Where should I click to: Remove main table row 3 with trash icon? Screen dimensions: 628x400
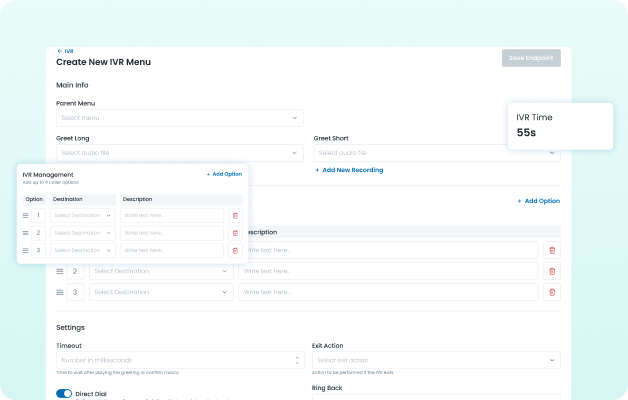point(552,292)
